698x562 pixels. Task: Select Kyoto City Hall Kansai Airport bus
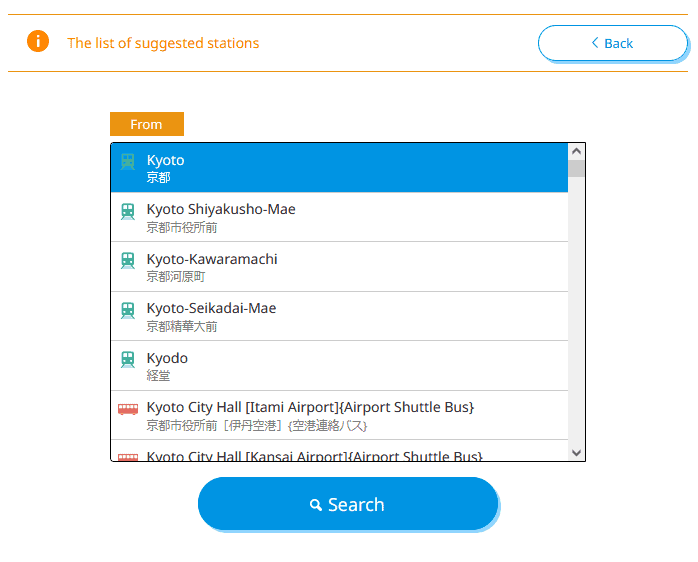click(x=340, y=454)
